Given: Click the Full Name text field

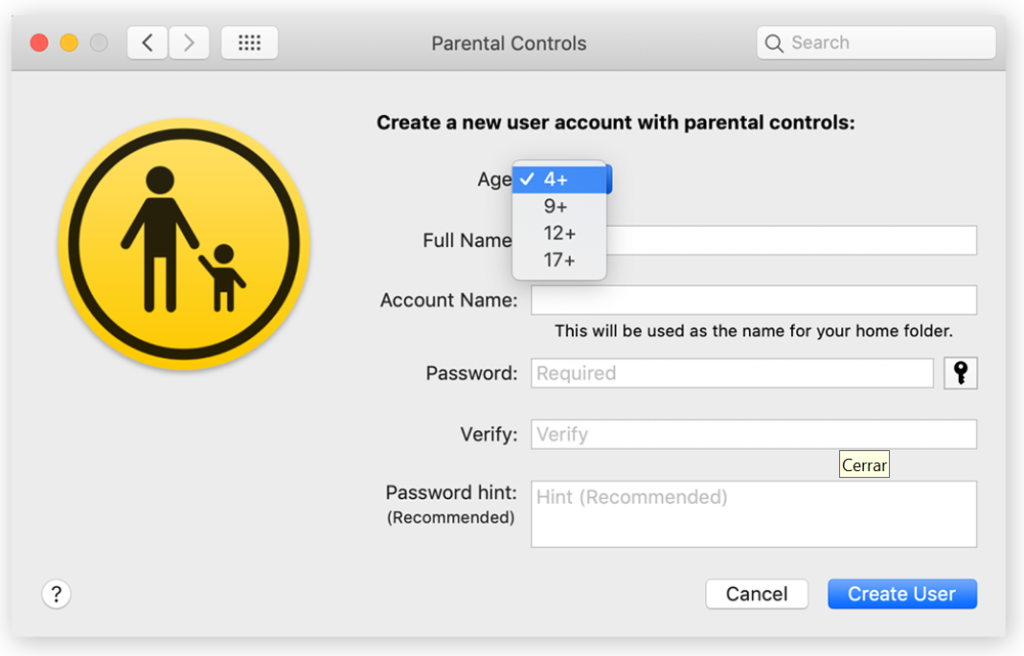Looking at the screenshot, I should 790,241.
